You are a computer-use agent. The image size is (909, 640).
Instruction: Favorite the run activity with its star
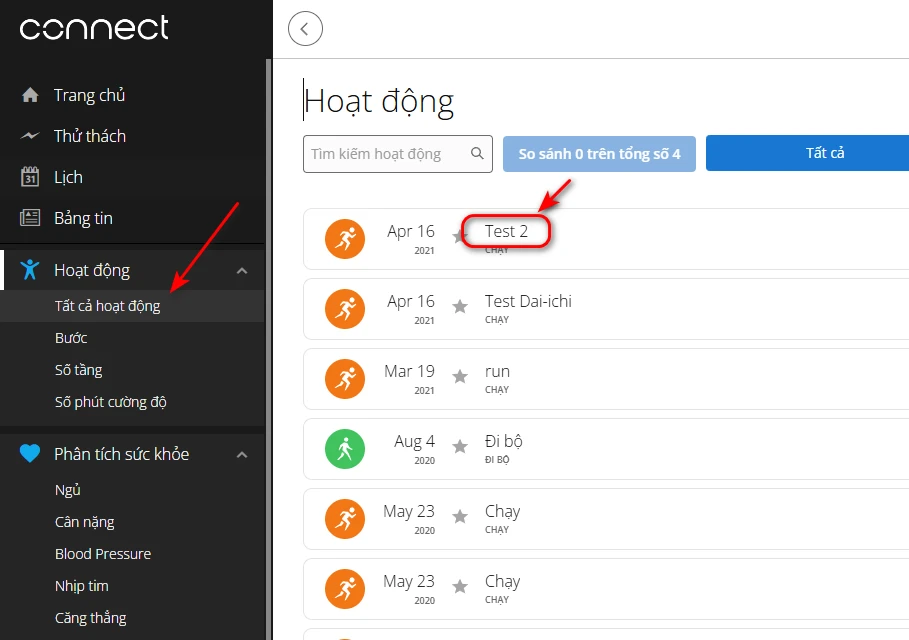460,377
